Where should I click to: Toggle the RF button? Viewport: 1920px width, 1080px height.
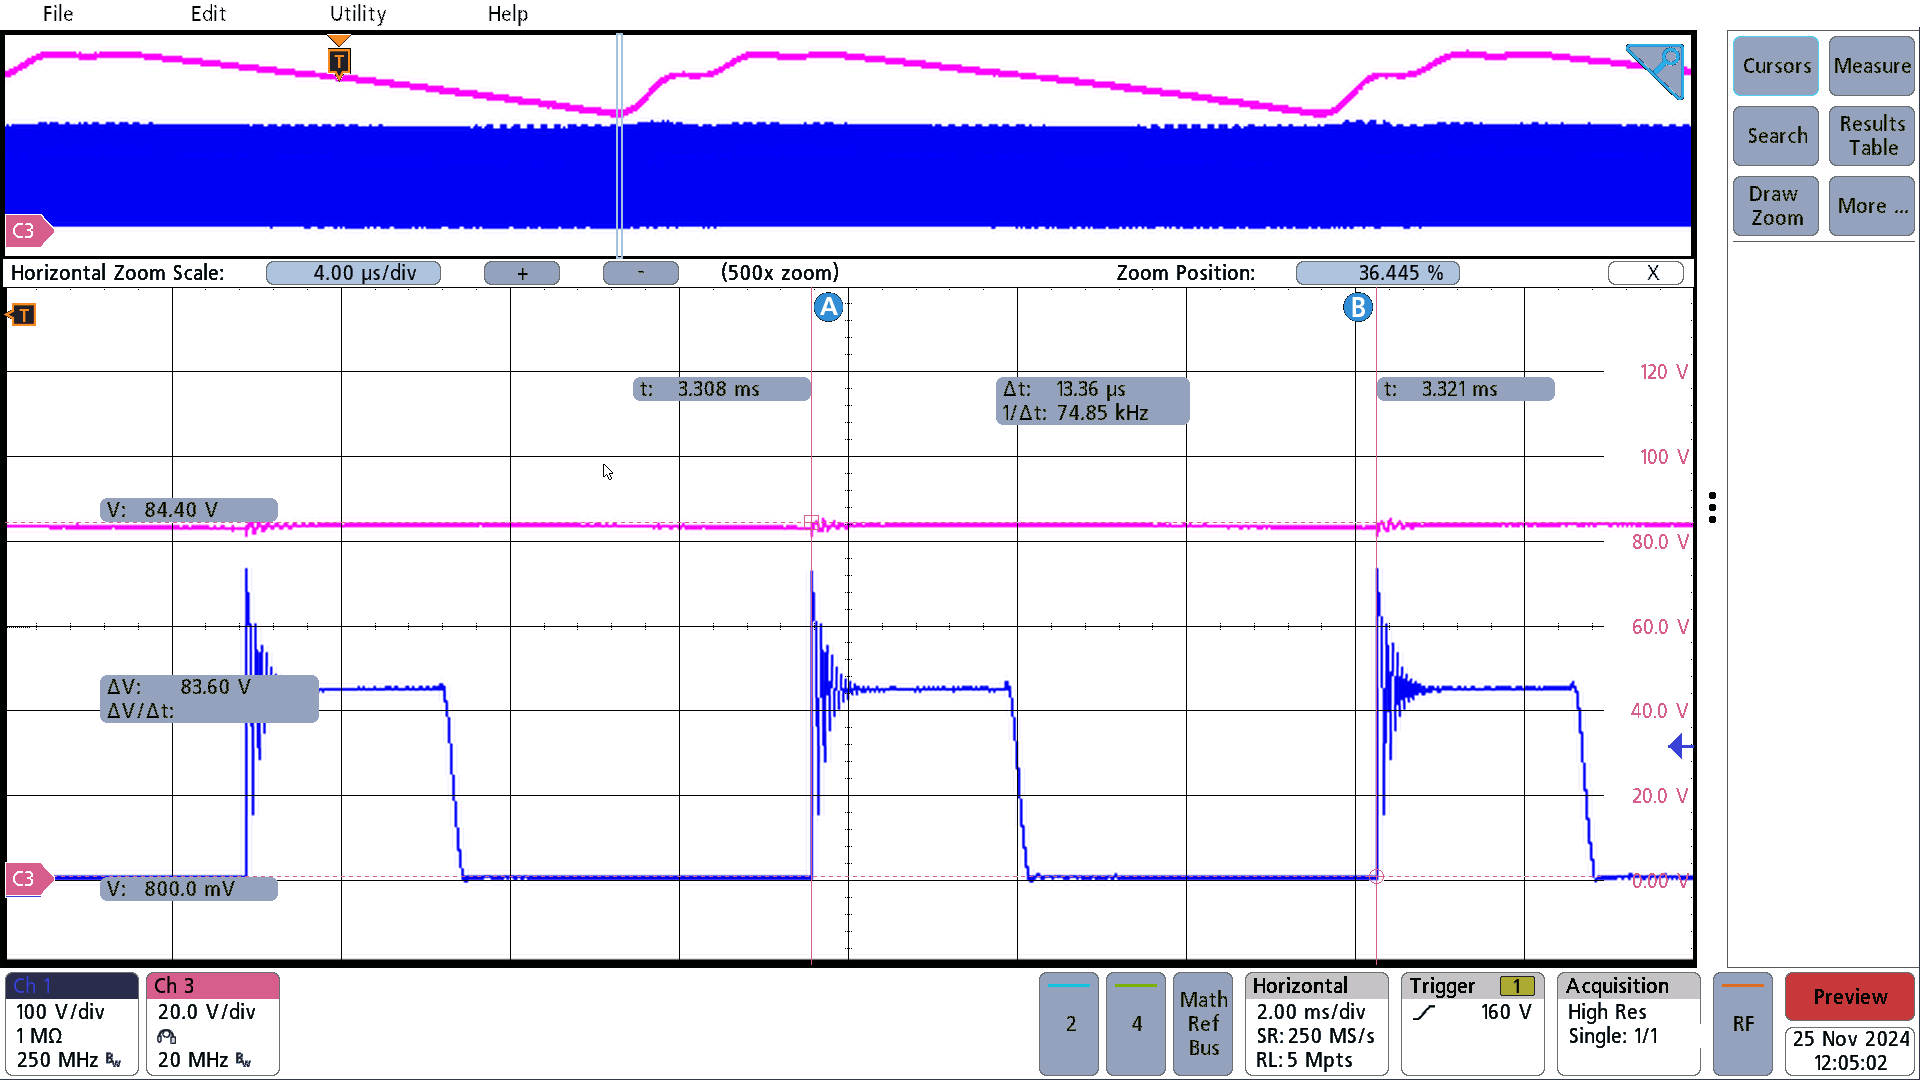[x=1743, y=1024]
